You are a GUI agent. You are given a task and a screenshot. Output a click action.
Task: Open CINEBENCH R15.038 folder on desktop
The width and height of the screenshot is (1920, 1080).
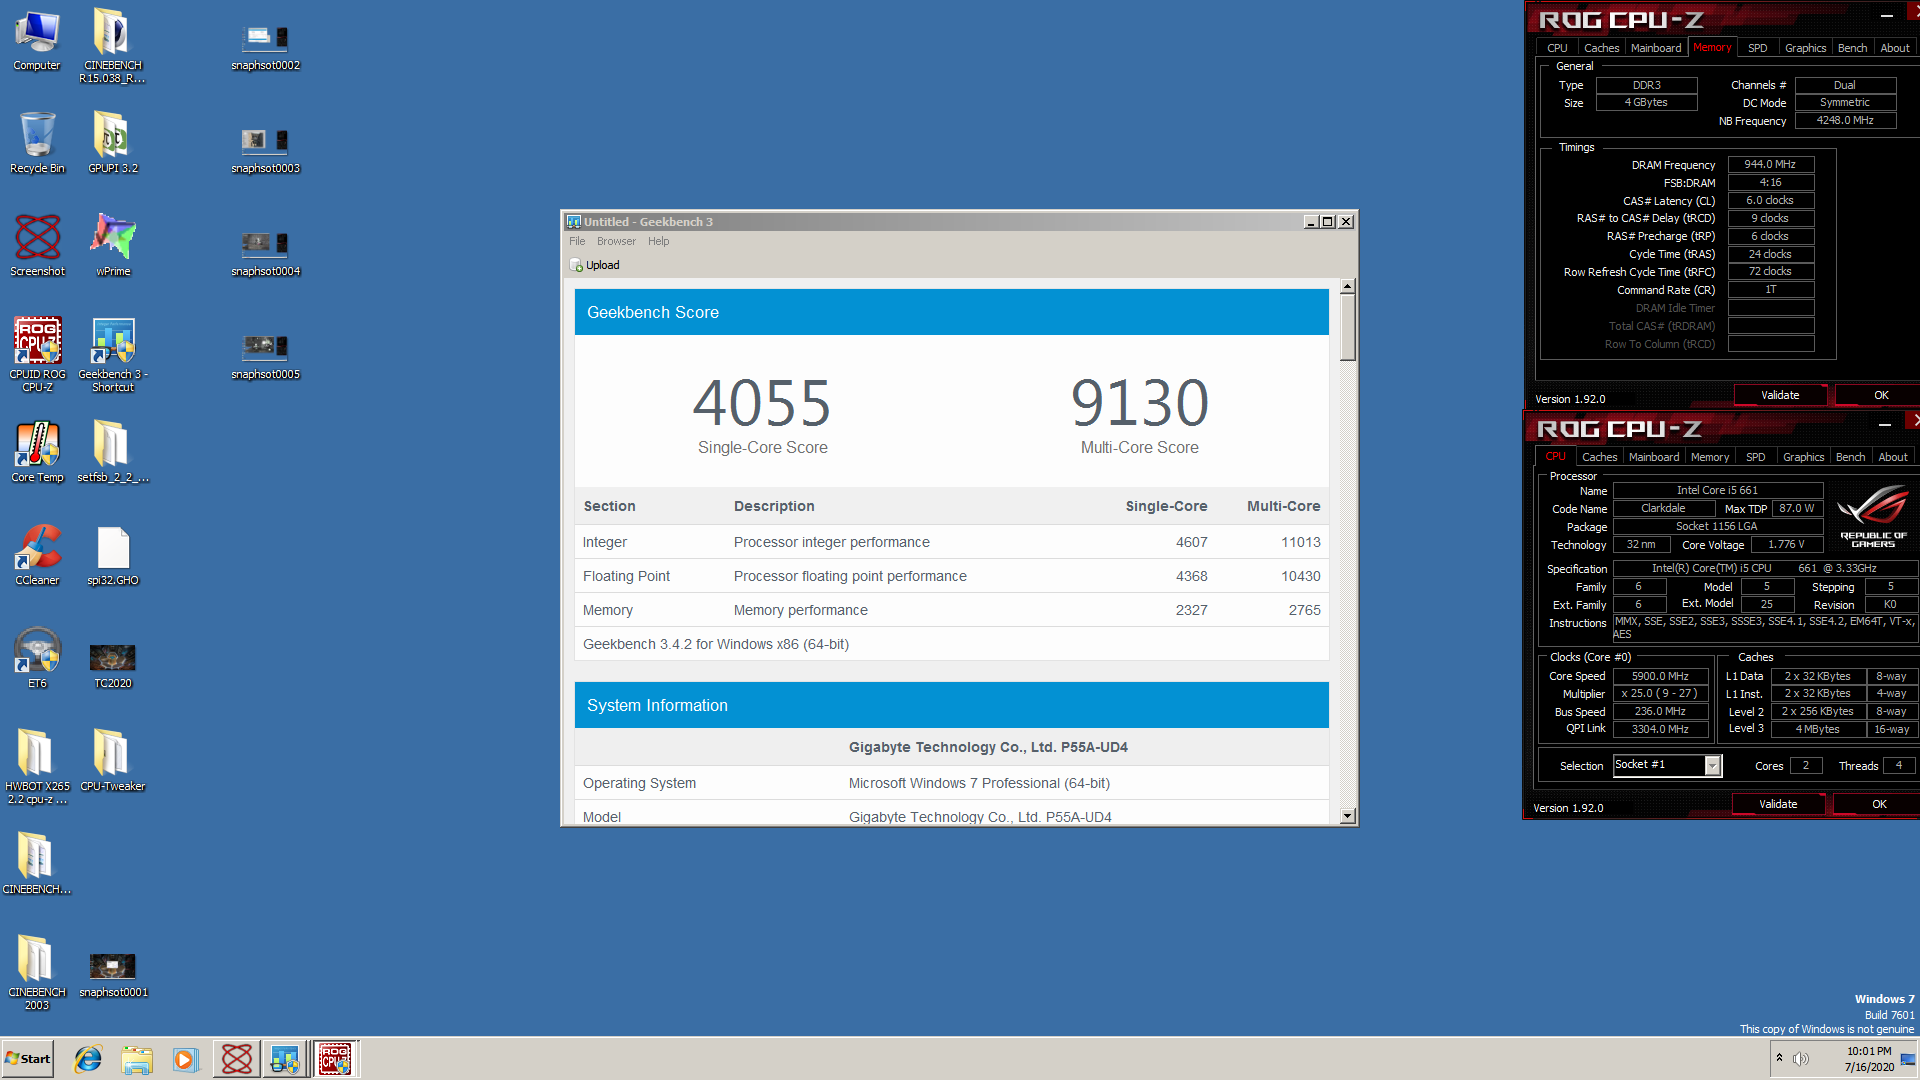tap(113, 46)
